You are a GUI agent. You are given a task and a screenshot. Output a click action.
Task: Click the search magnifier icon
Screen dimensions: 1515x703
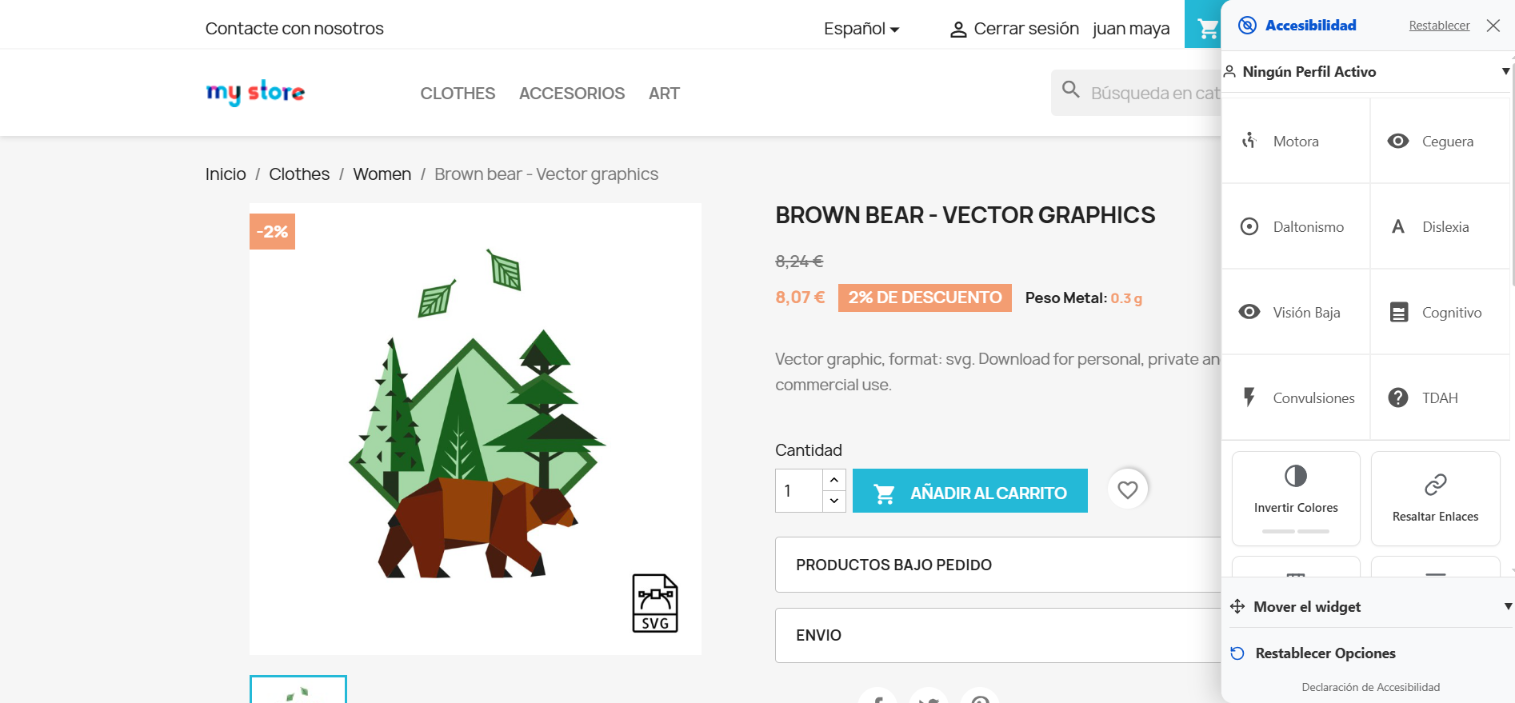(1071, 91)
